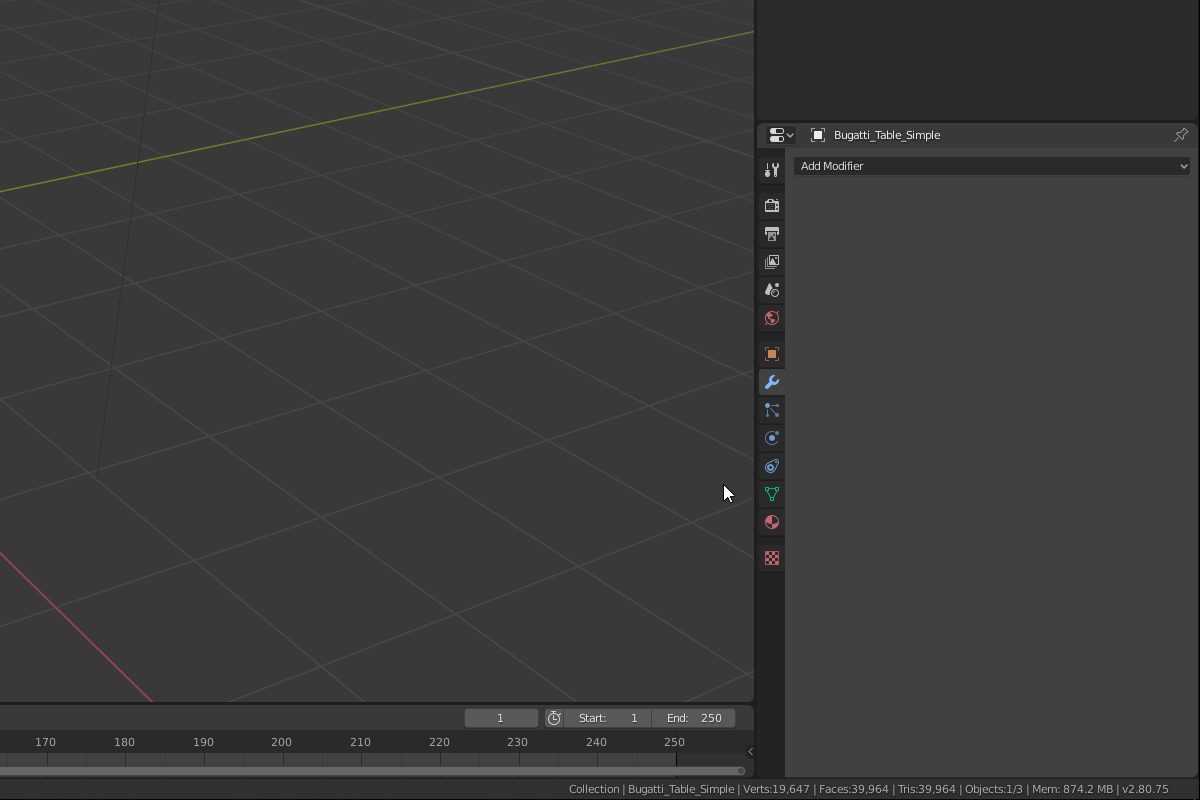Viewport: 1200px width, 800px height.
Task: Open the Scene Properties icon
Action: pos(771,289)
